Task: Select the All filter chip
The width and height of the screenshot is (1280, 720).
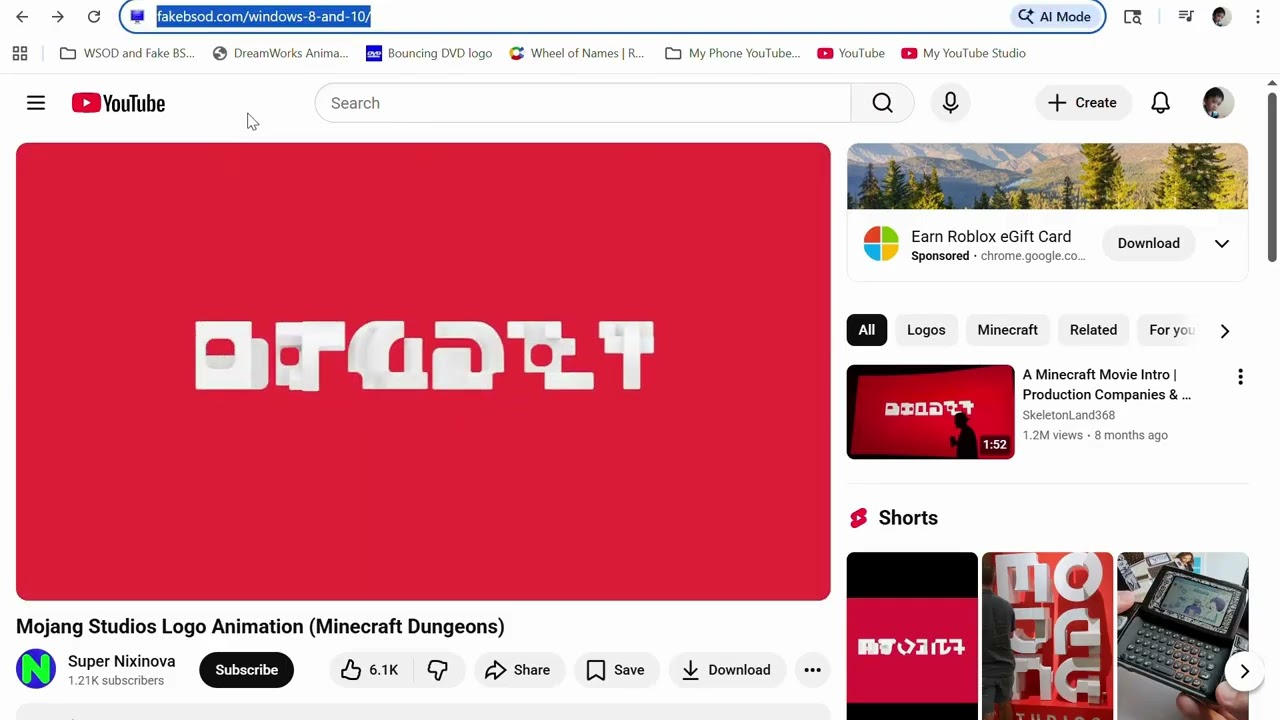Action: point(866,330)
